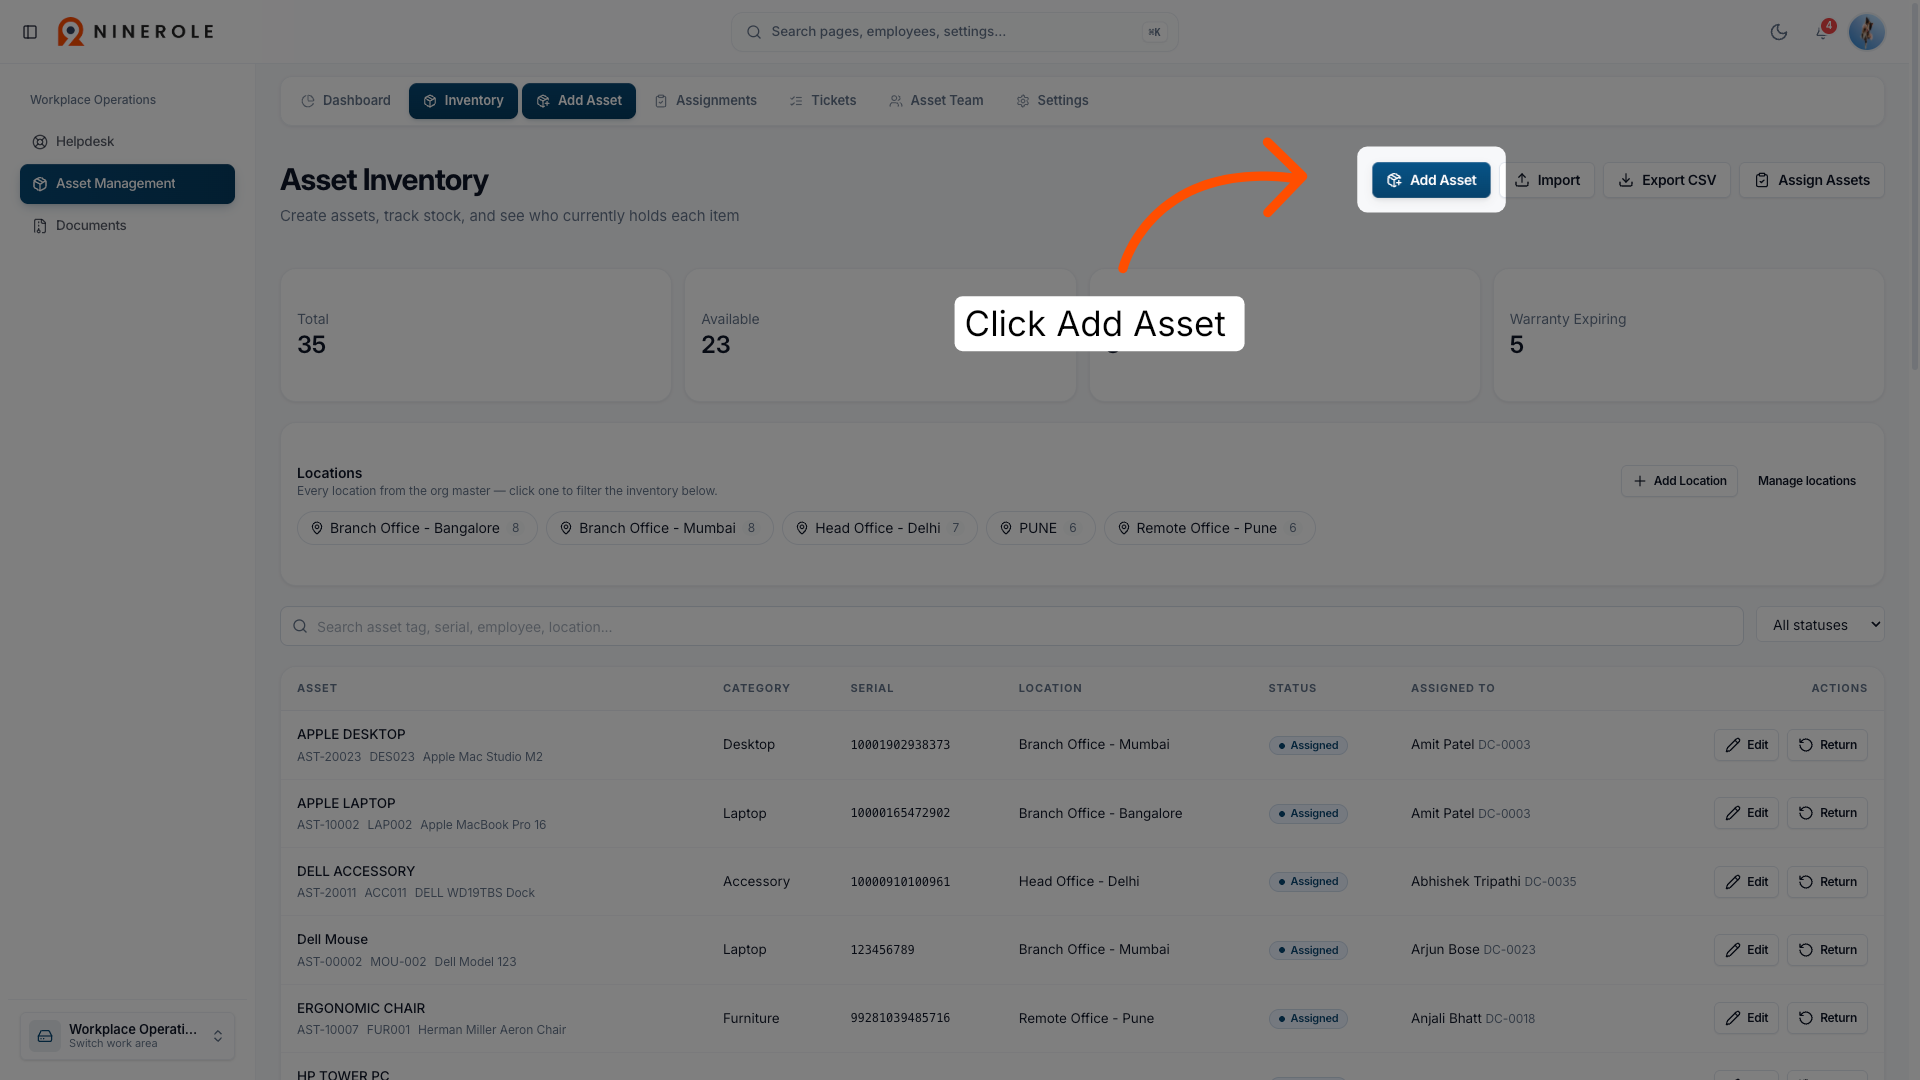
Task: Expand the Workplace Operations work area switcher
Action: pos(127,1036)
